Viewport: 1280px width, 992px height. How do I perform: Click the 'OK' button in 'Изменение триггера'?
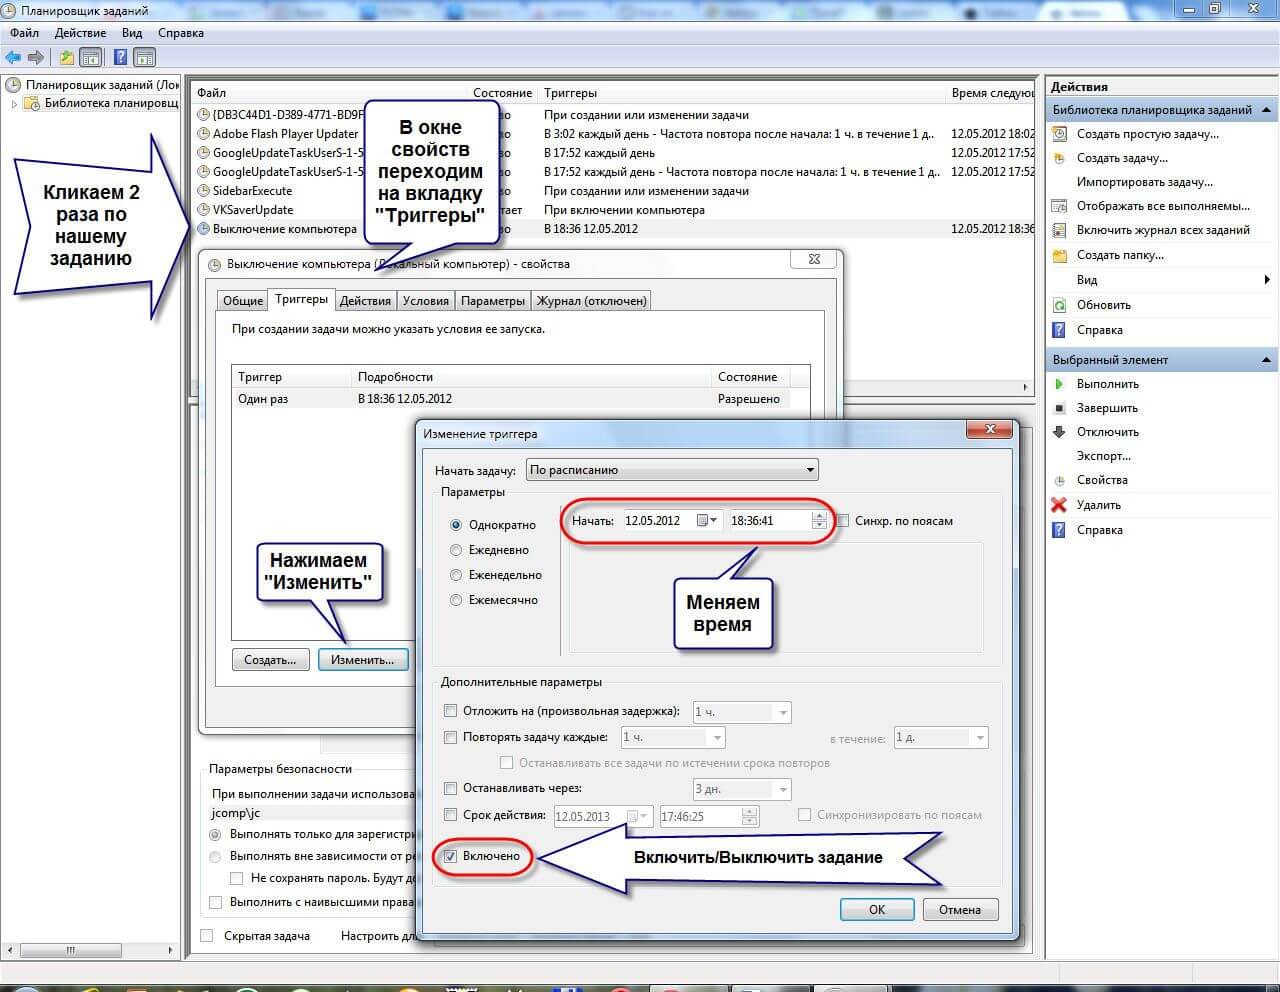[877, 910]
